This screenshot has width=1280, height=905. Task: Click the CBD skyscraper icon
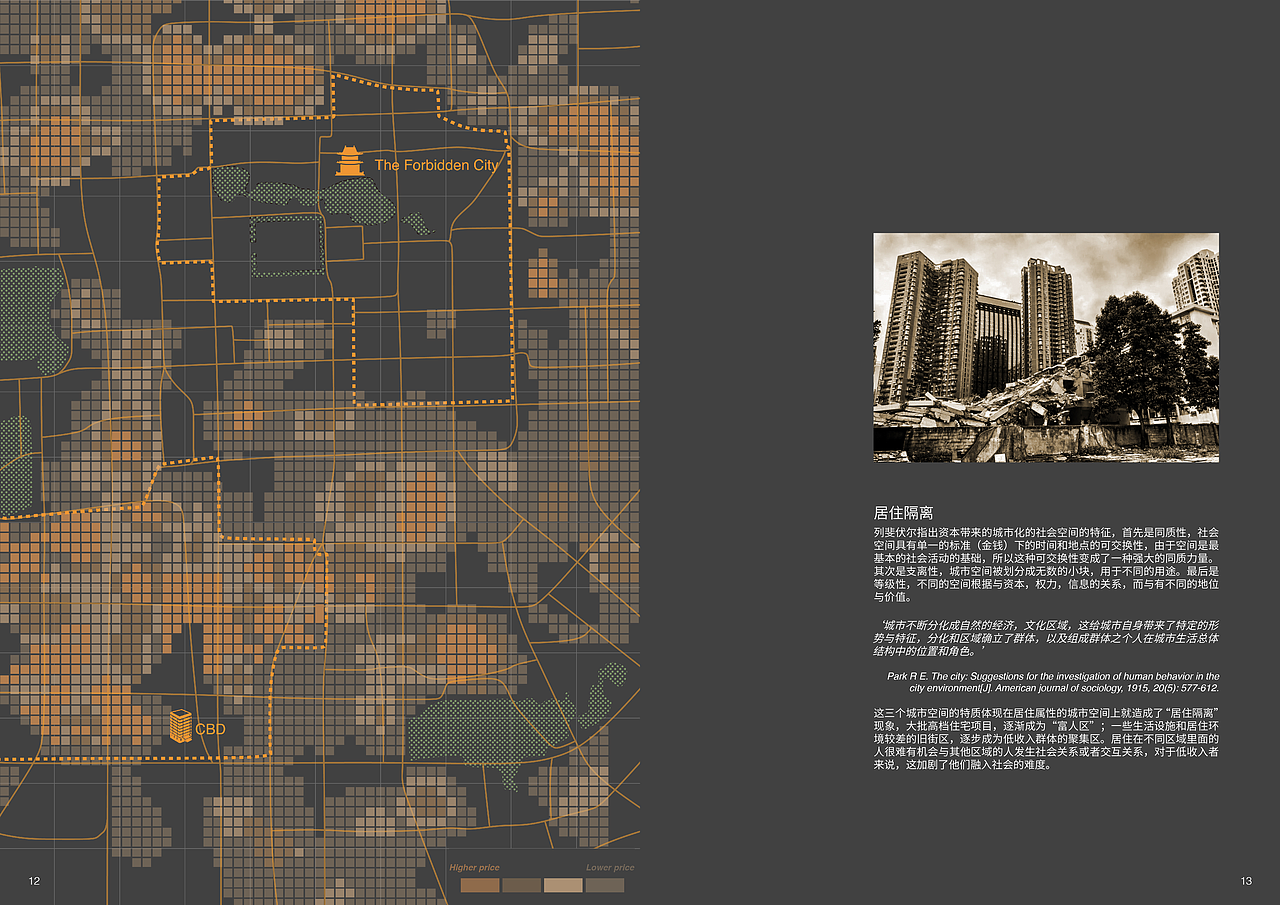(180, 726)
